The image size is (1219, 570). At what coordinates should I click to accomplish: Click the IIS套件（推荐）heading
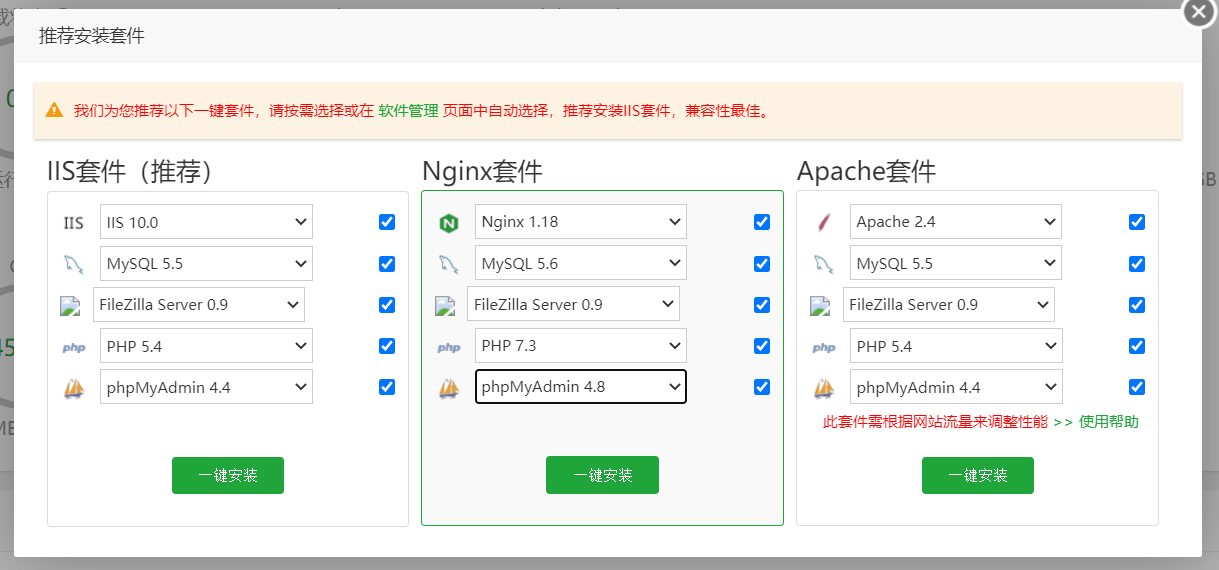pyautogui.click(x=132, y=172)
